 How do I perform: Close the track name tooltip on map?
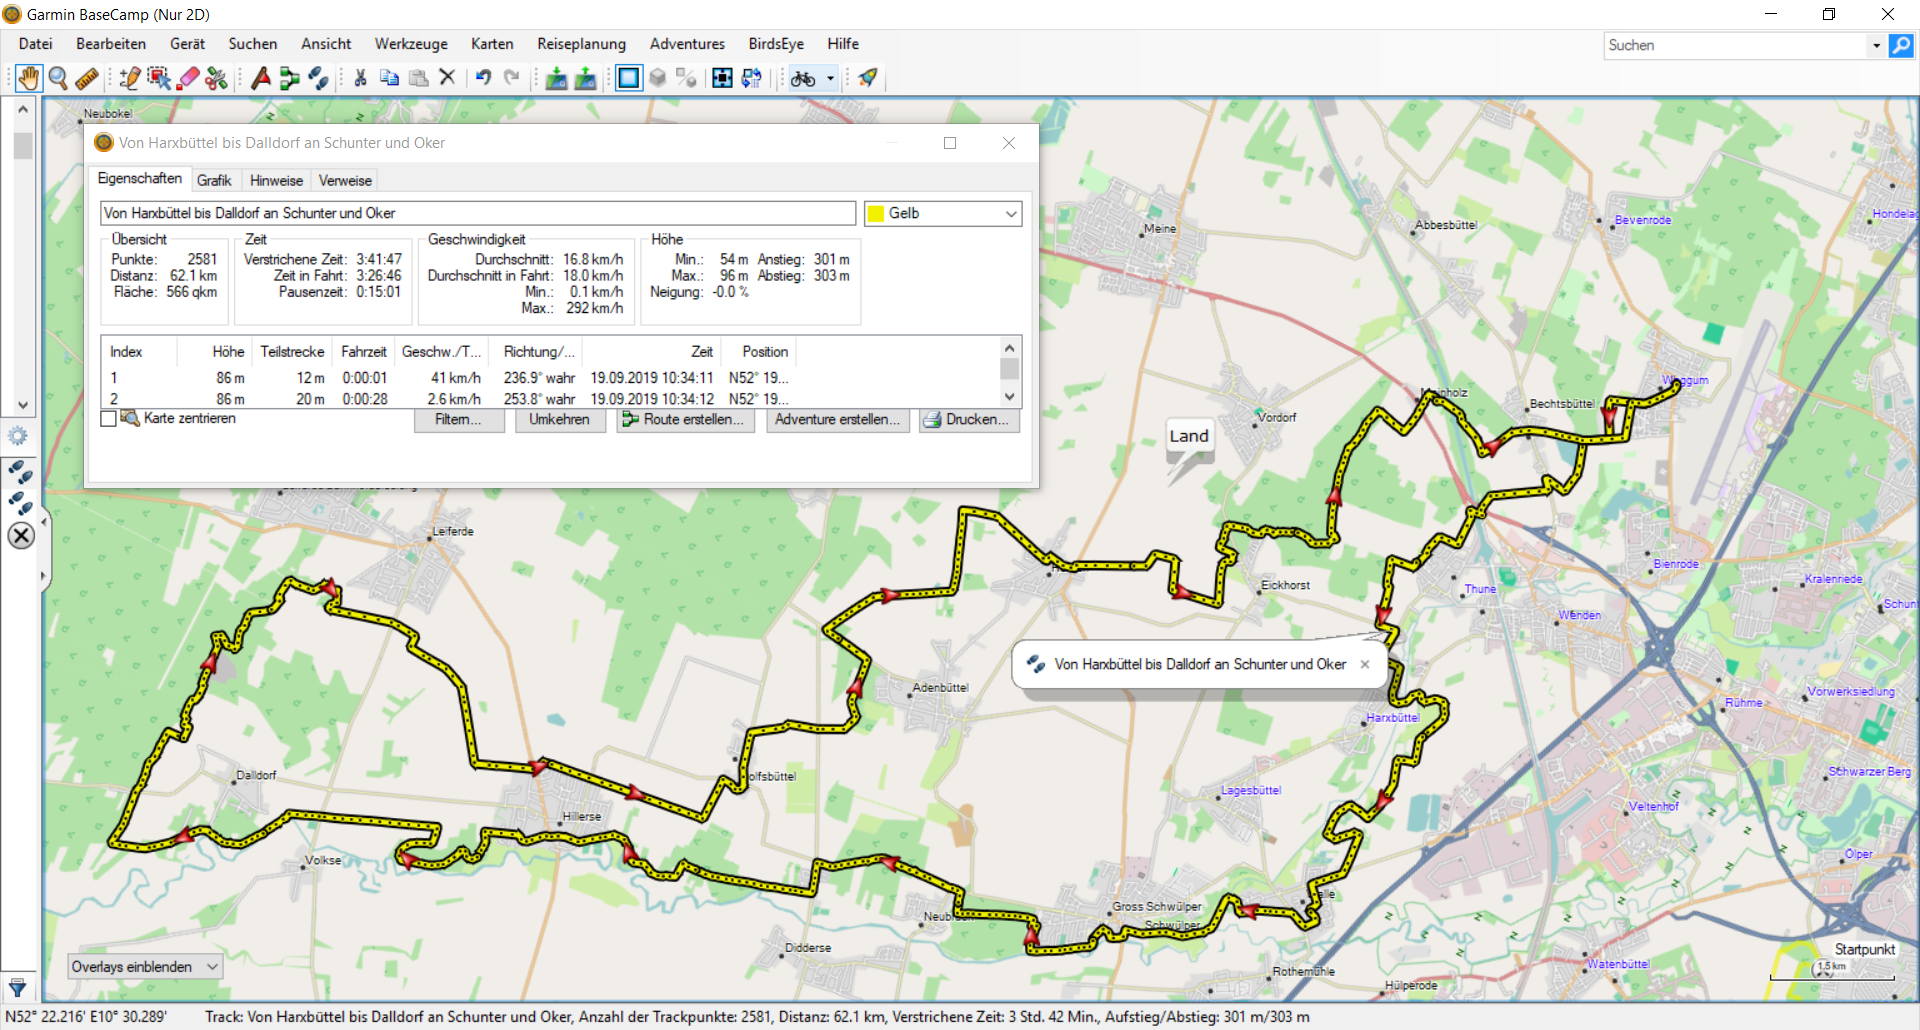(x=1365, y=664)
